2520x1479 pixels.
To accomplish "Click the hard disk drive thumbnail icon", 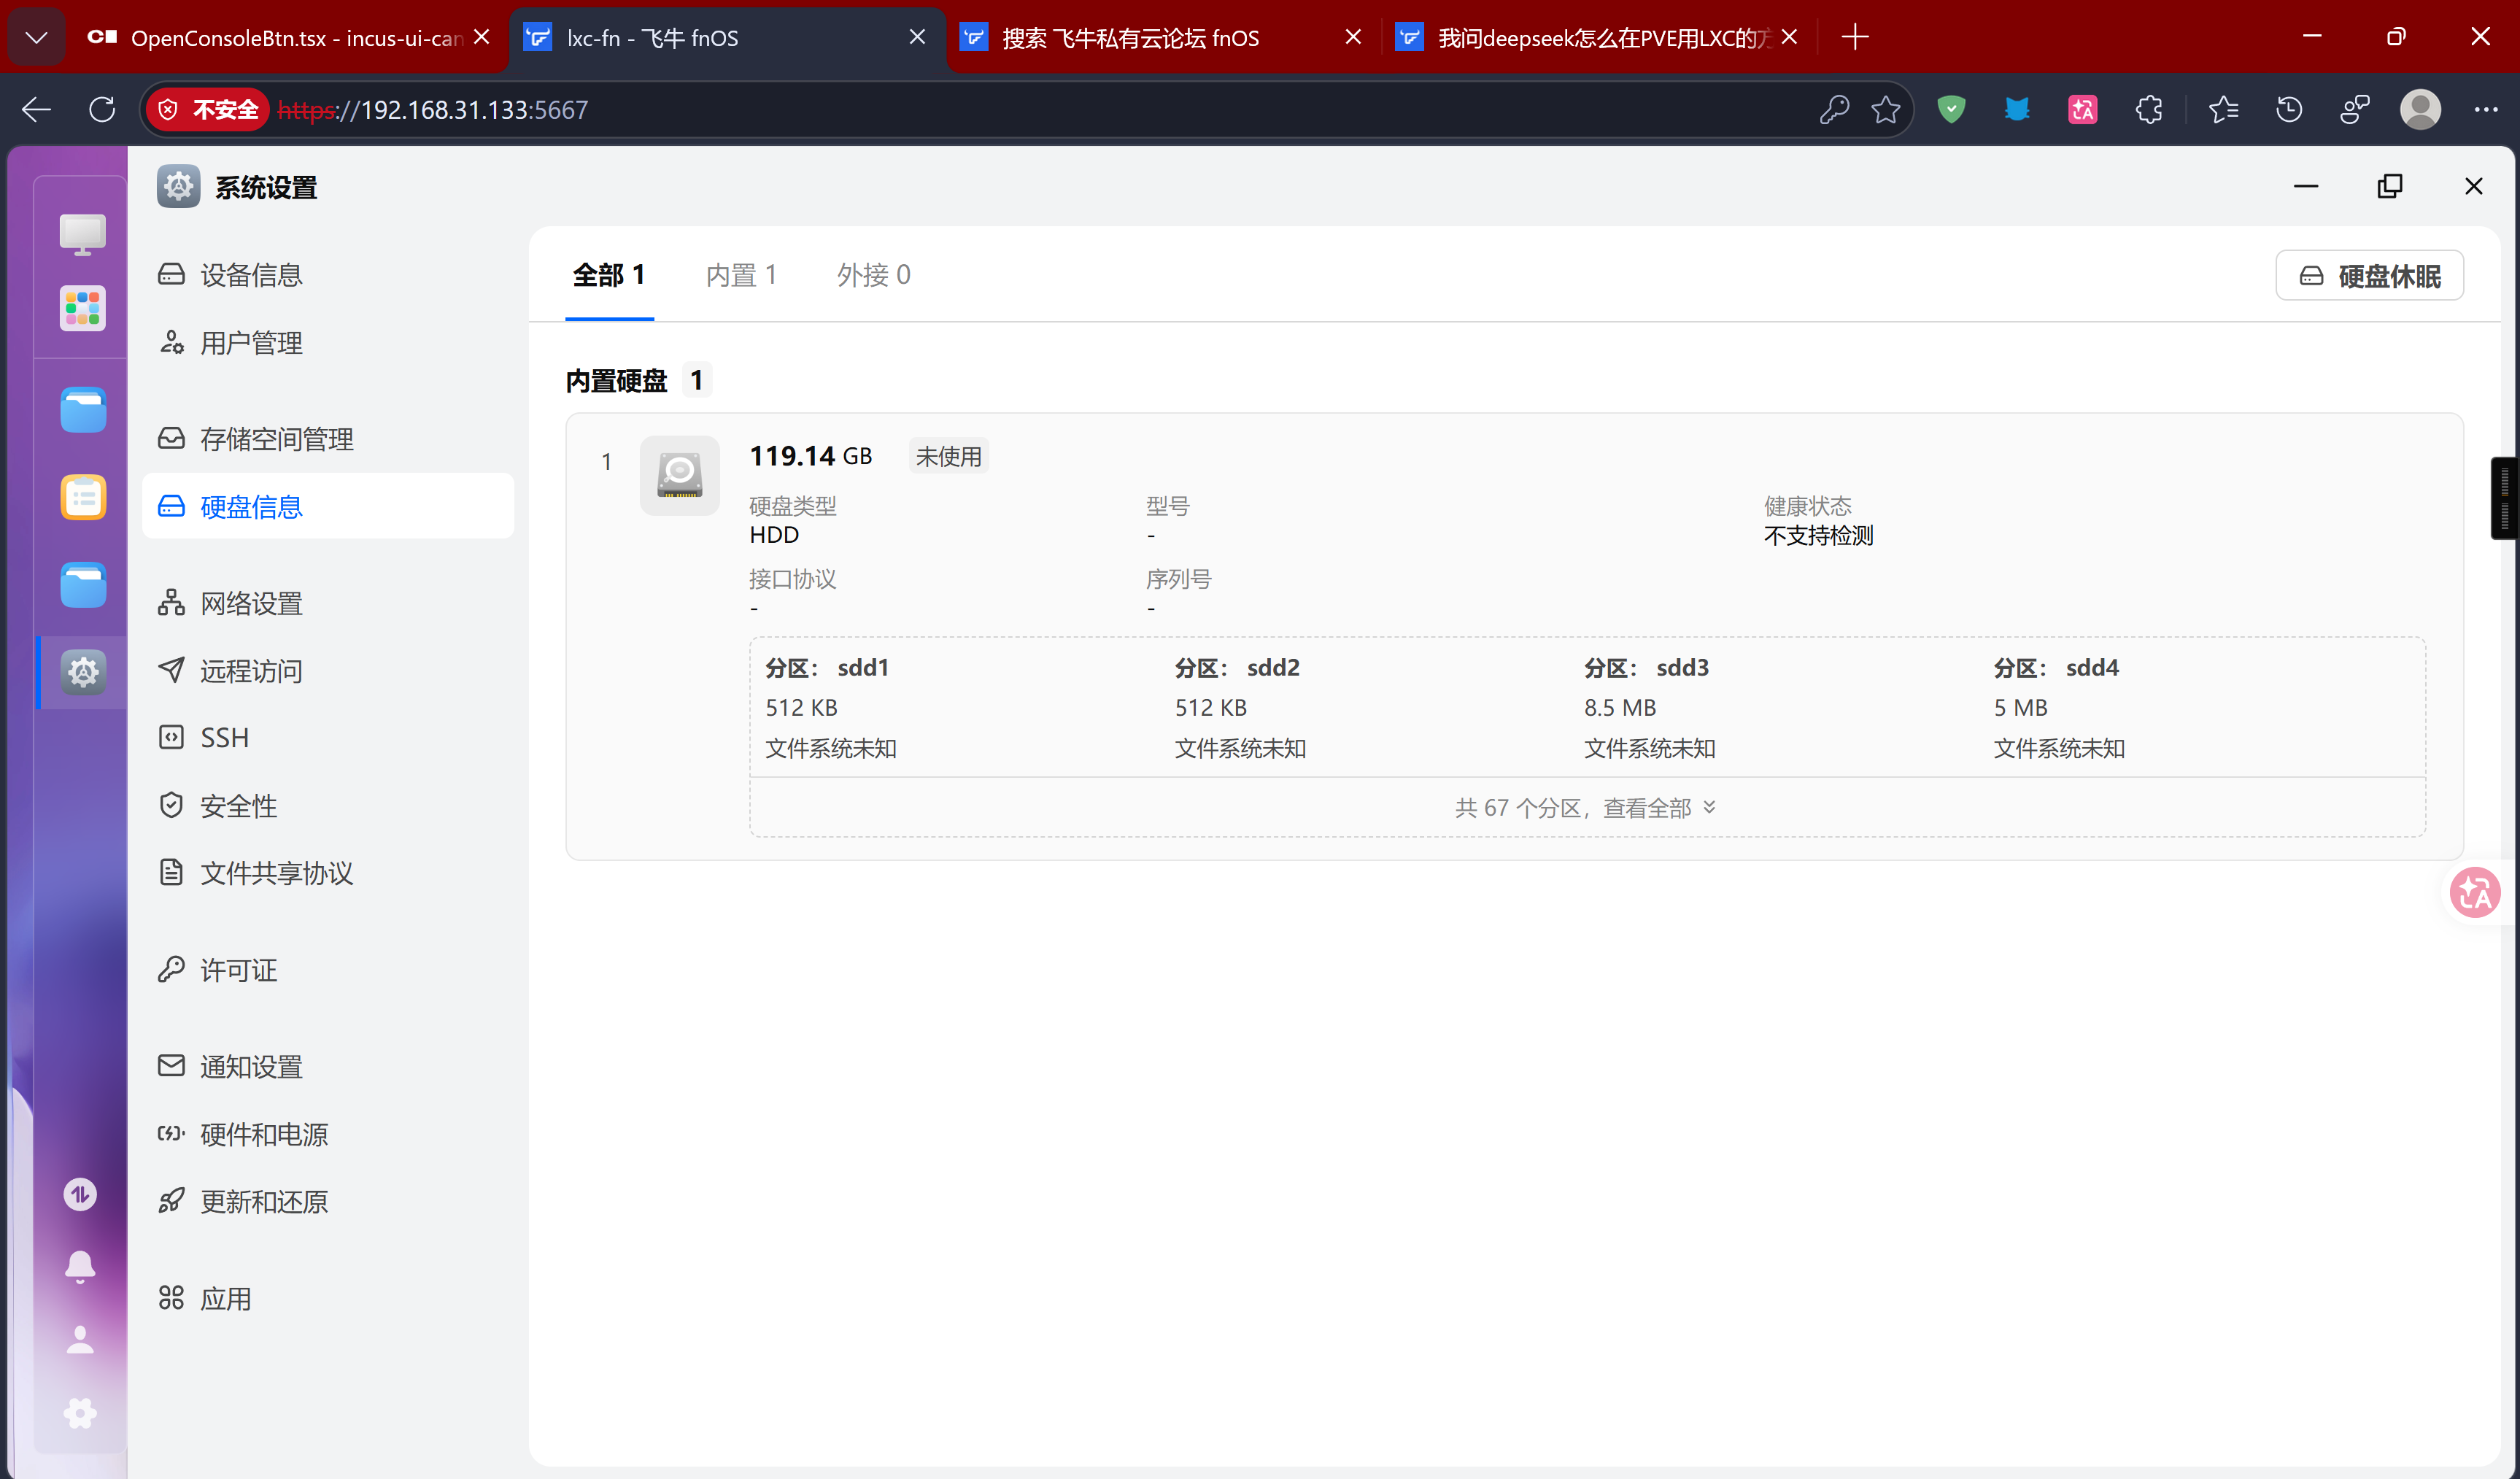I will [679, 475].
